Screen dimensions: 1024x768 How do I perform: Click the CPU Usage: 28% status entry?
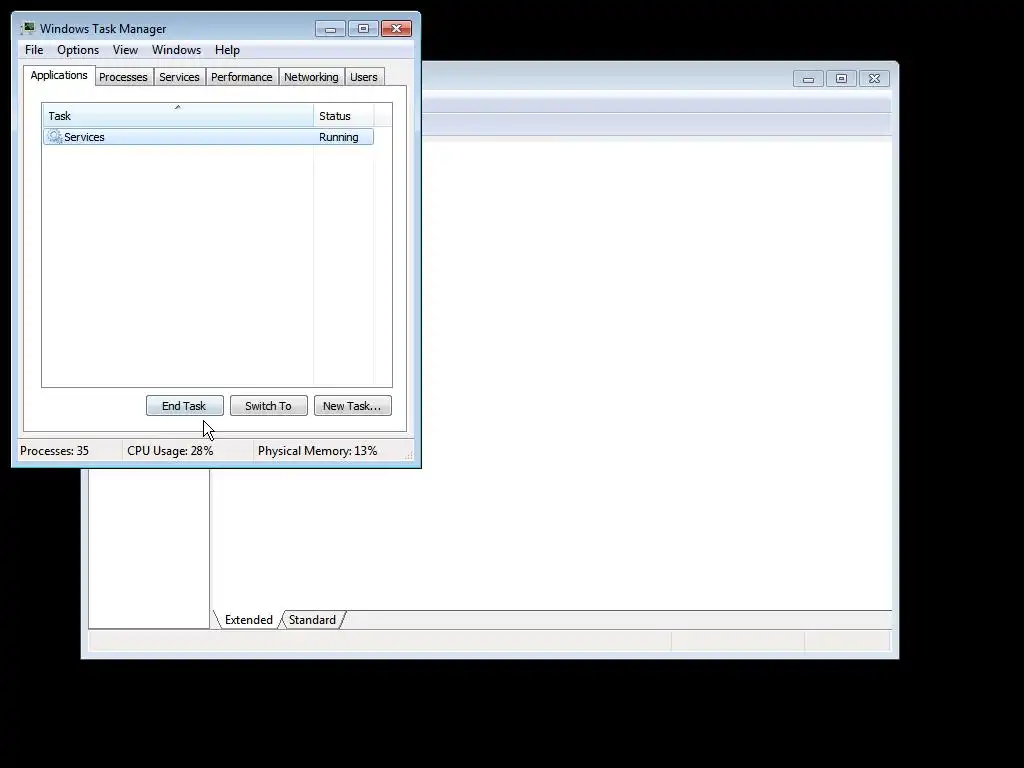tap(170, 451)
